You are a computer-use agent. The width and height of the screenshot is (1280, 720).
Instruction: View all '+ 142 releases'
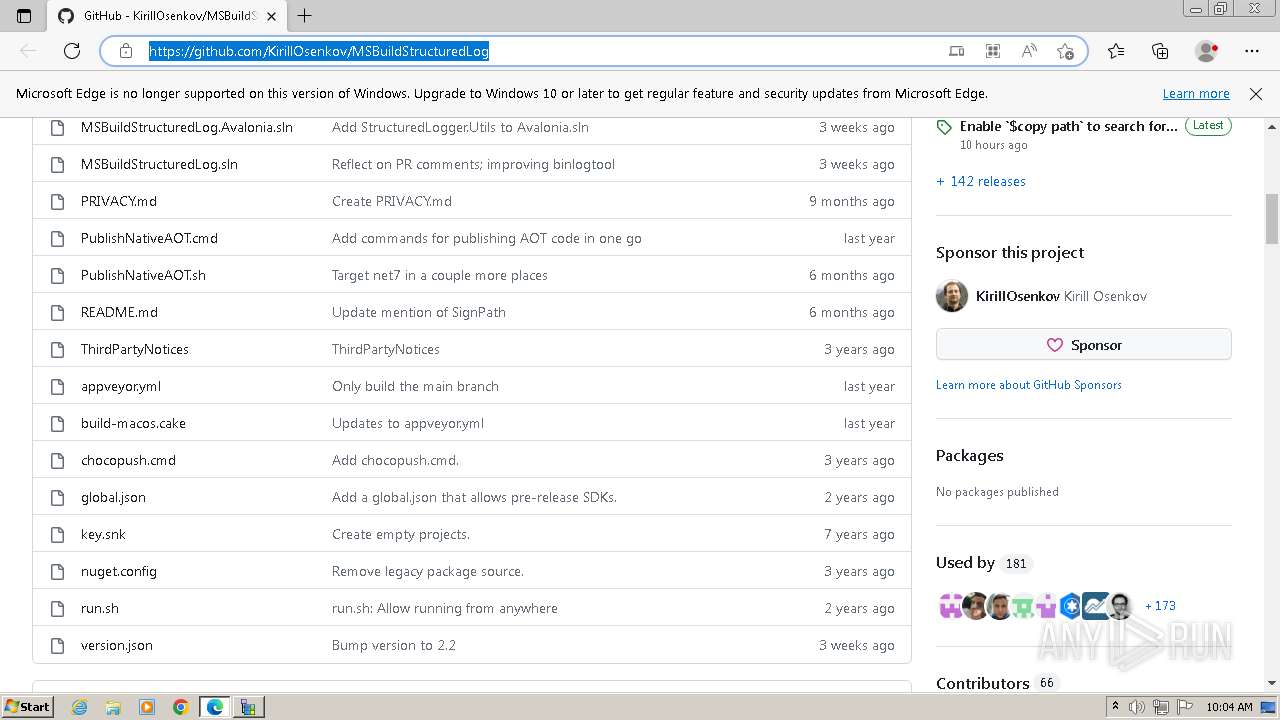click(x=981, y=181)
